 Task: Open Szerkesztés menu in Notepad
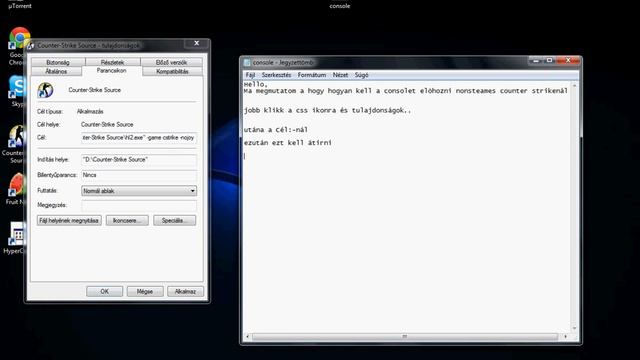[x=276, y=75]
